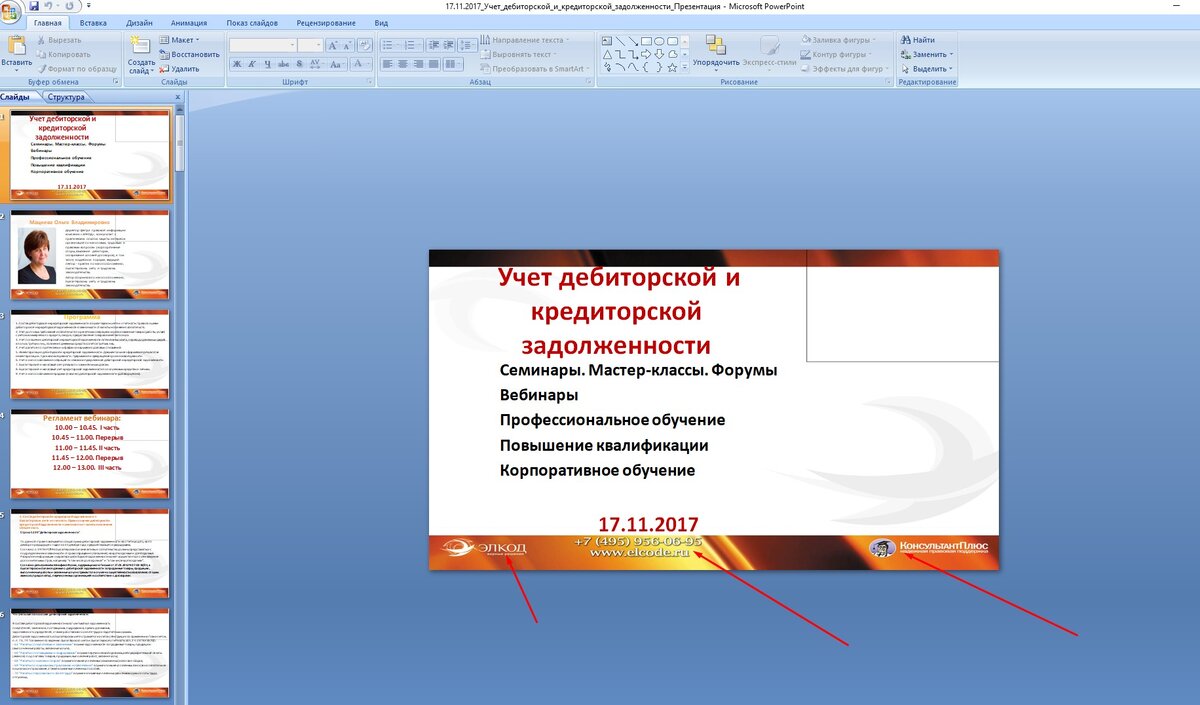Image resolution: width=1200 pixels, height=705 pixels.
Task: Open the Рецензирование tab
Action: pyautogui.click(x=326, y=23)
